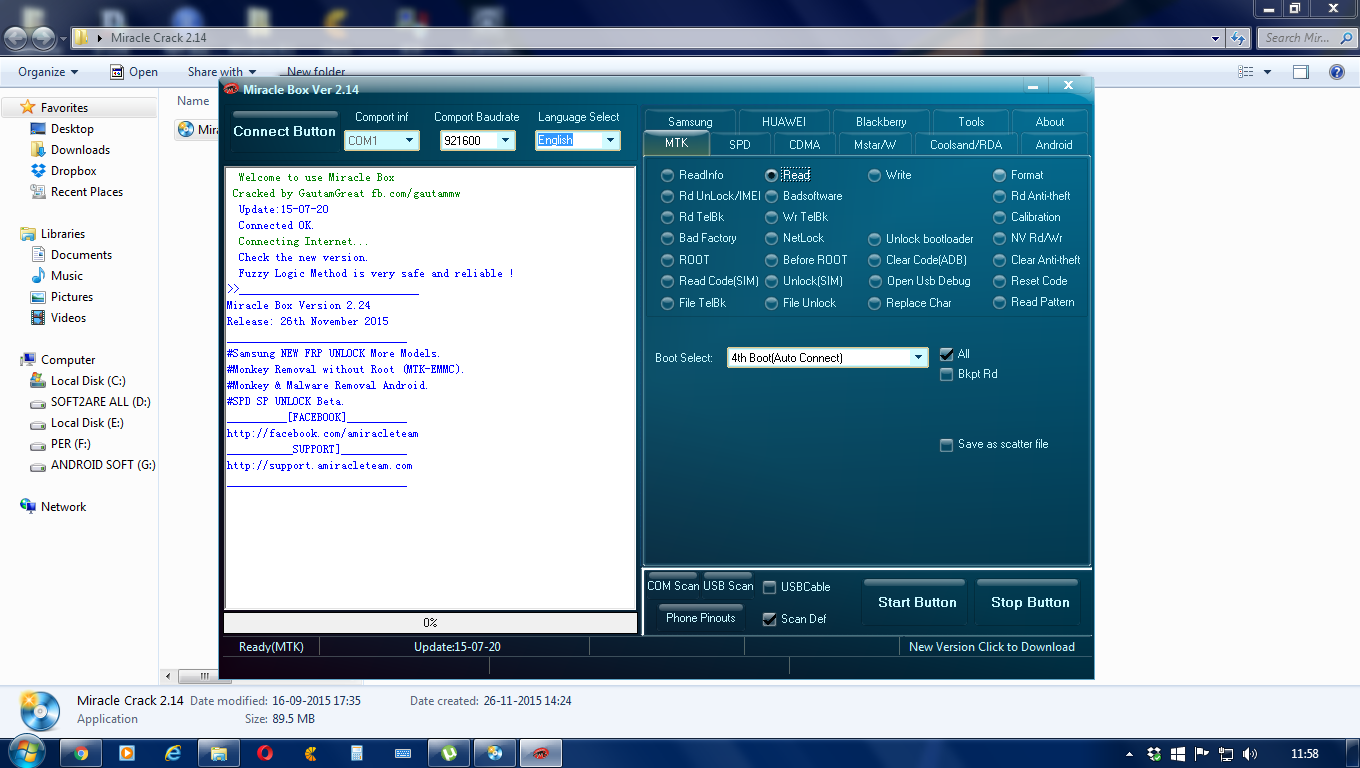
Task: Open the Organize dropdown menu
Action: [48, 72]
